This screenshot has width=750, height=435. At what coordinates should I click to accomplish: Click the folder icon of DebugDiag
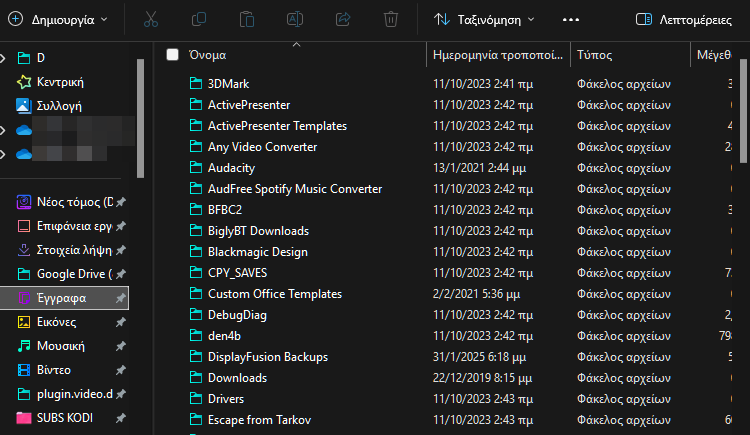[x=196, y=315]
